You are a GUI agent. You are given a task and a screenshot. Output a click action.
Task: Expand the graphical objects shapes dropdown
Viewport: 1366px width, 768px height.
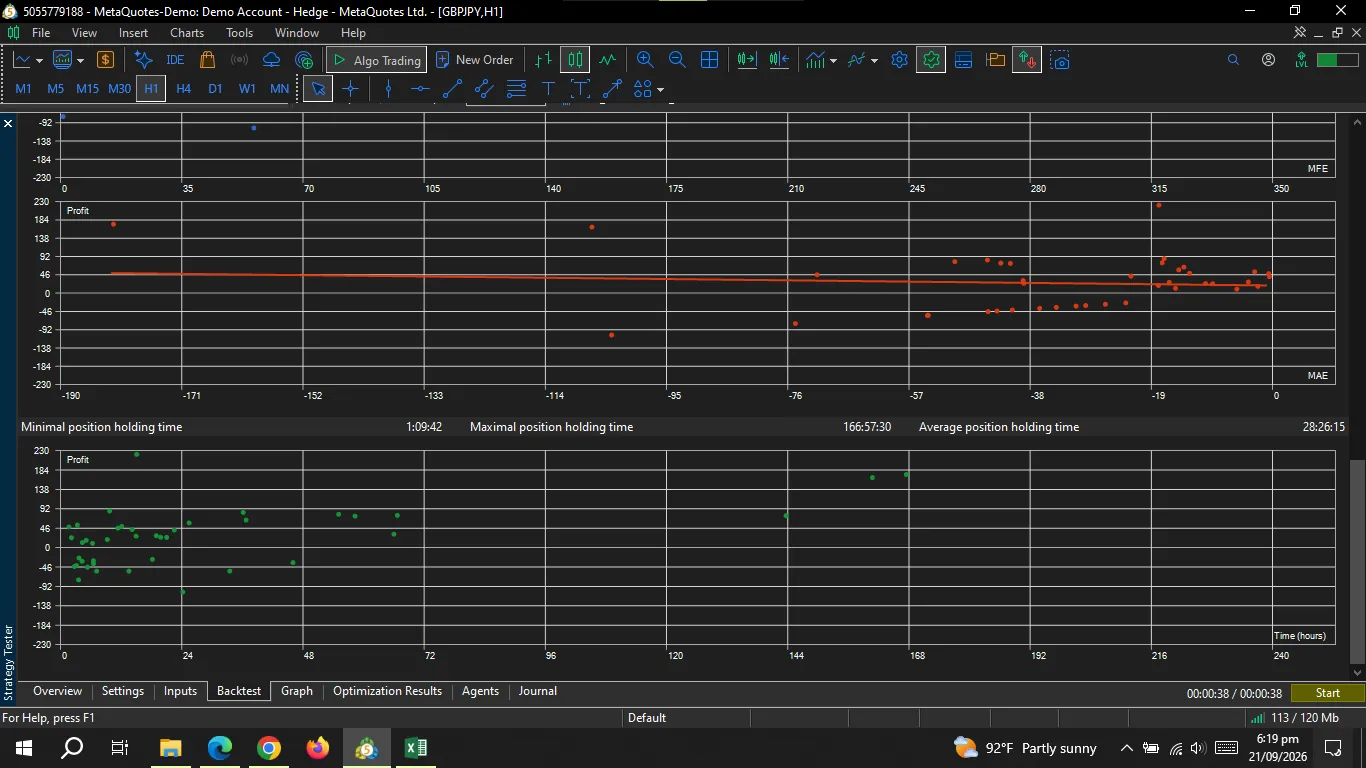coord(660,90)
